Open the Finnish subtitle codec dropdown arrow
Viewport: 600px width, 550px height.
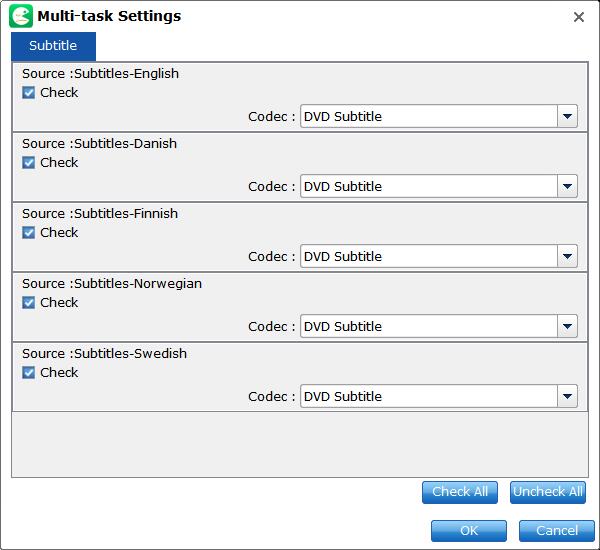pyautogui.click(x=567, y=256)
